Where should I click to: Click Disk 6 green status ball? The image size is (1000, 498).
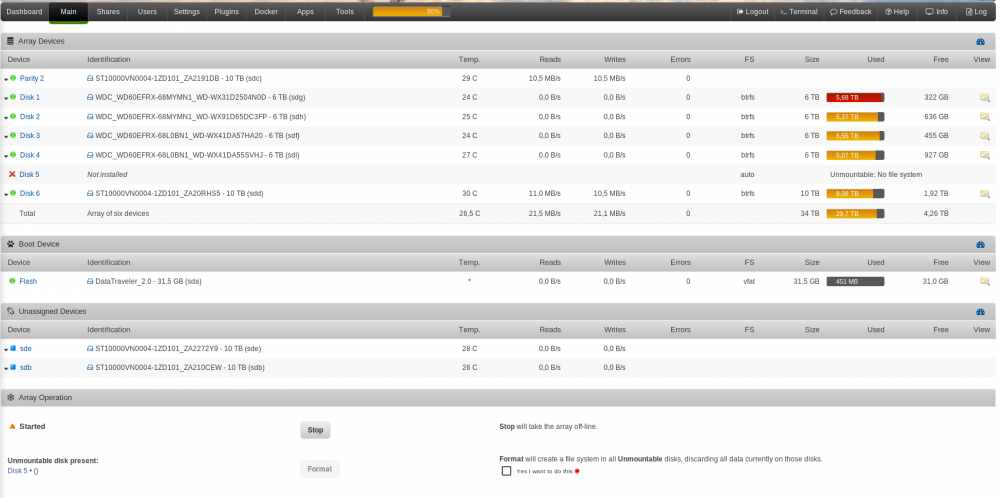coord(13,193)
